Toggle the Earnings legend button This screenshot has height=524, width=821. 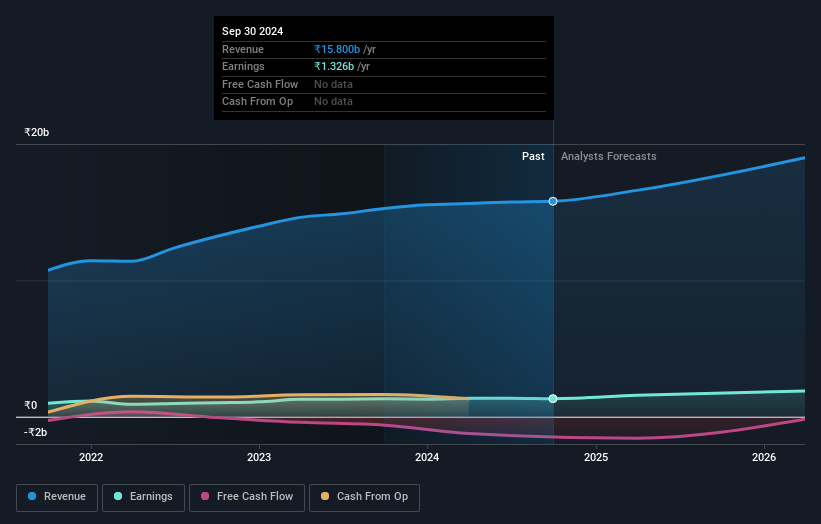coord(143,497)
